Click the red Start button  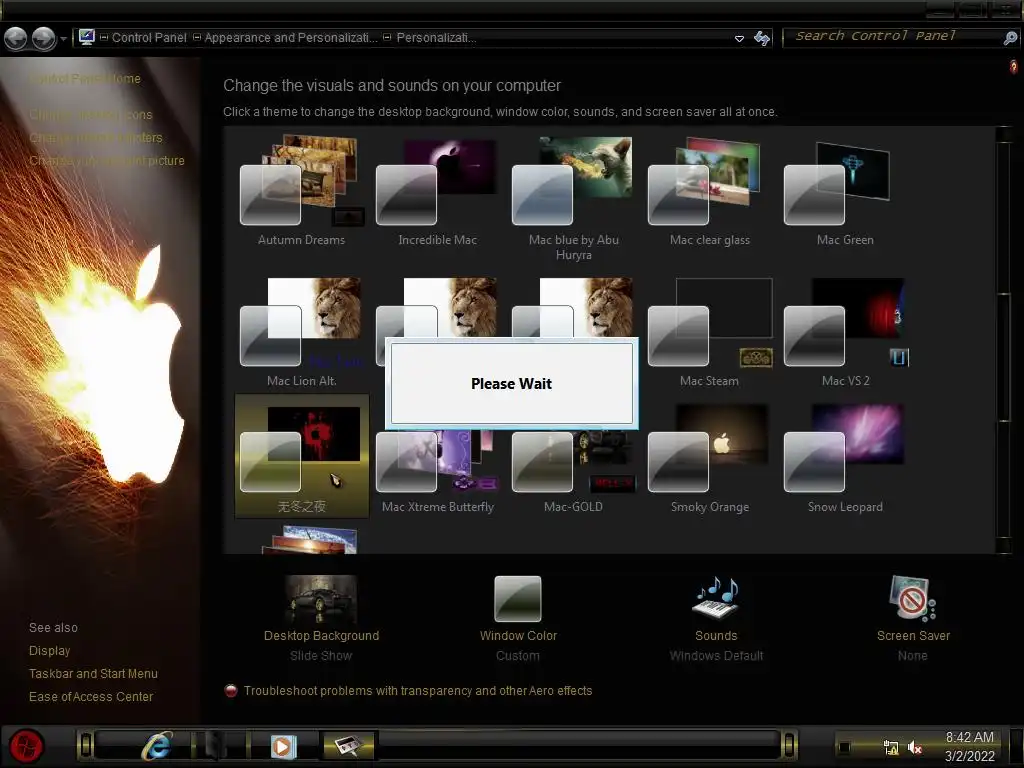(27, 745)
